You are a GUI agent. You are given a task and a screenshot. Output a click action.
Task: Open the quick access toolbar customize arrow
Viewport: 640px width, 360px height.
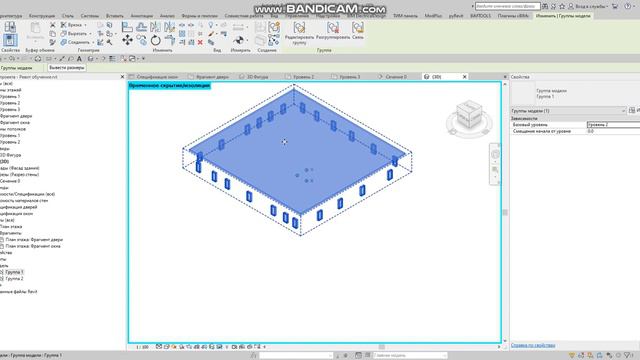pos(143,59)
